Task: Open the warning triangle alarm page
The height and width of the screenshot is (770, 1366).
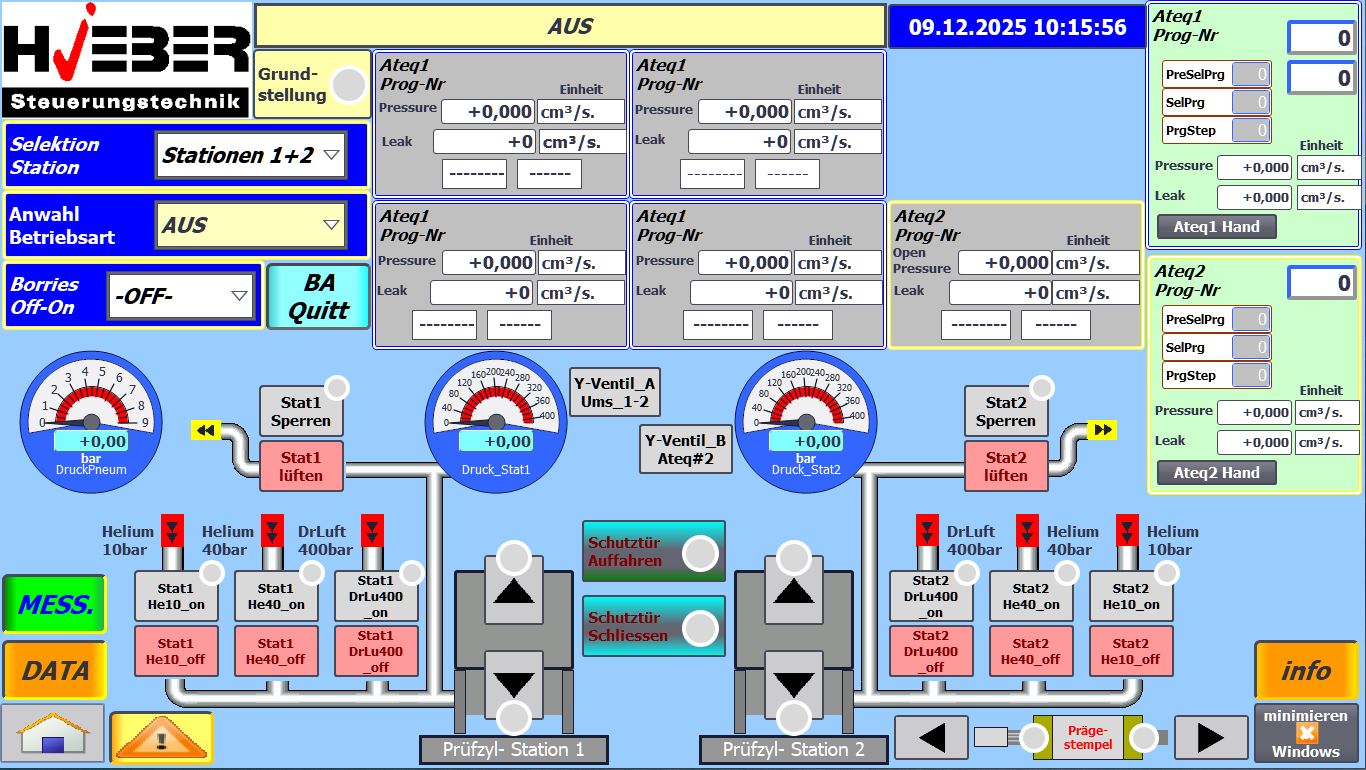Action: pos(160,738)
